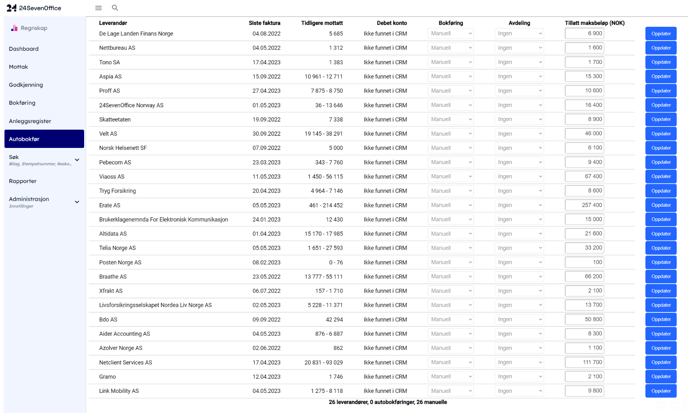Select the Regnskap module icon
Viewport: 688px width, 413px height.
[x=14, y=28]
